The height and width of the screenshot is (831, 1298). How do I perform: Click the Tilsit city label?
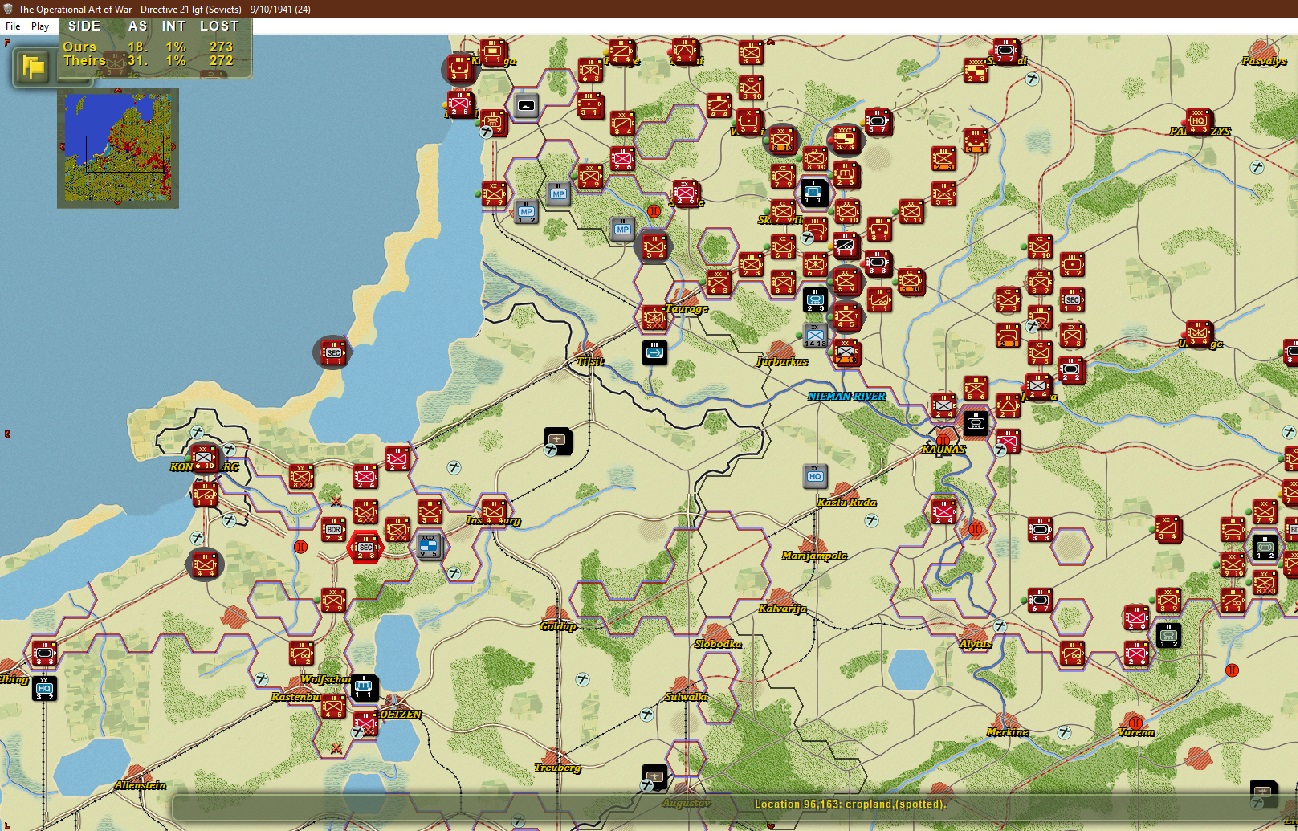590,361
